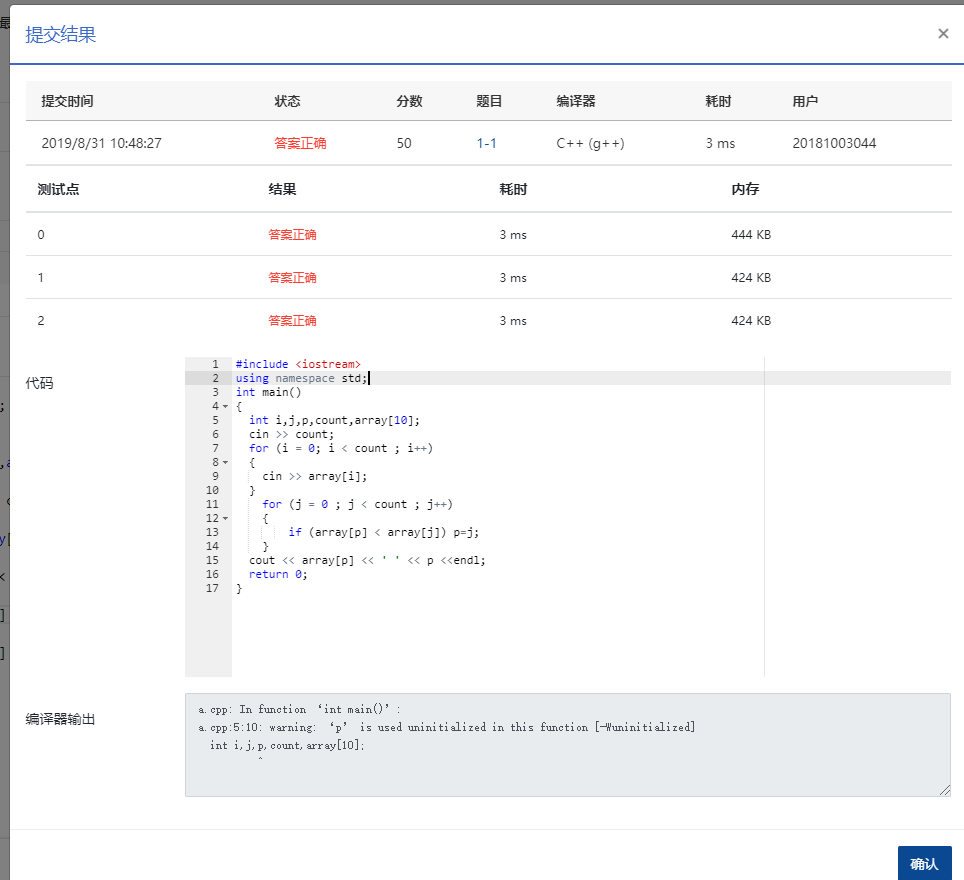Screen dimensions: 964x880
Task: Close the 提交结果 dialog with the X
Action: (942, 34)
